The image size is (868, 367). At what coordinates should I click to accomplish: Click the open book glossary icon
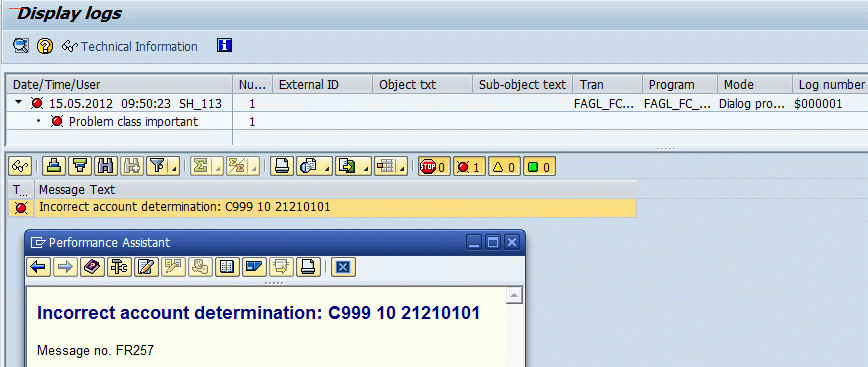pyautogui.click(x=227, y=267)
